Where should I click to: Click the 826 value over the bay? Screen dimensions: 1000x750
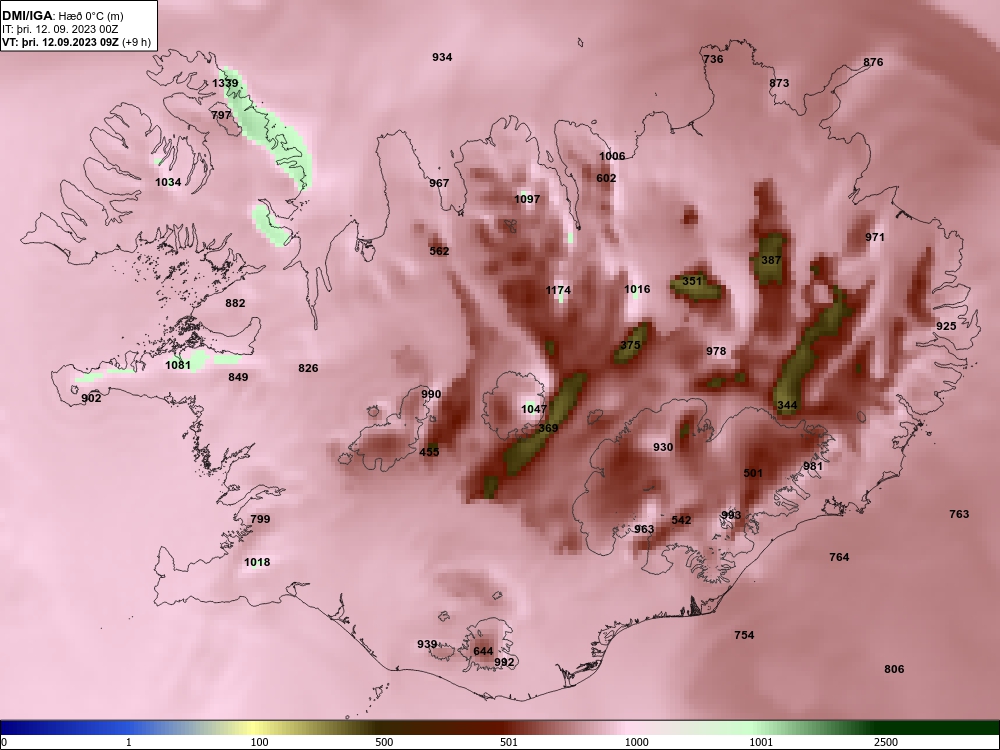coord(308,369)
